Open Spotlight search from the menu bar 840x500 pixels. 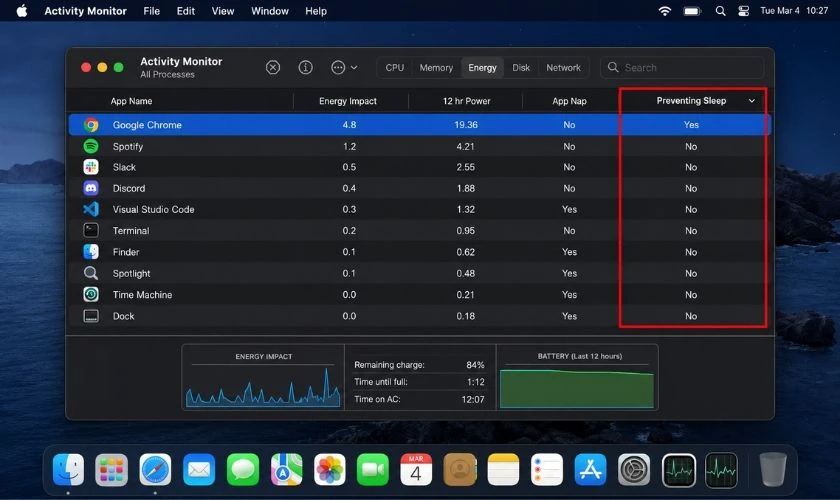(x=721, y=11)
